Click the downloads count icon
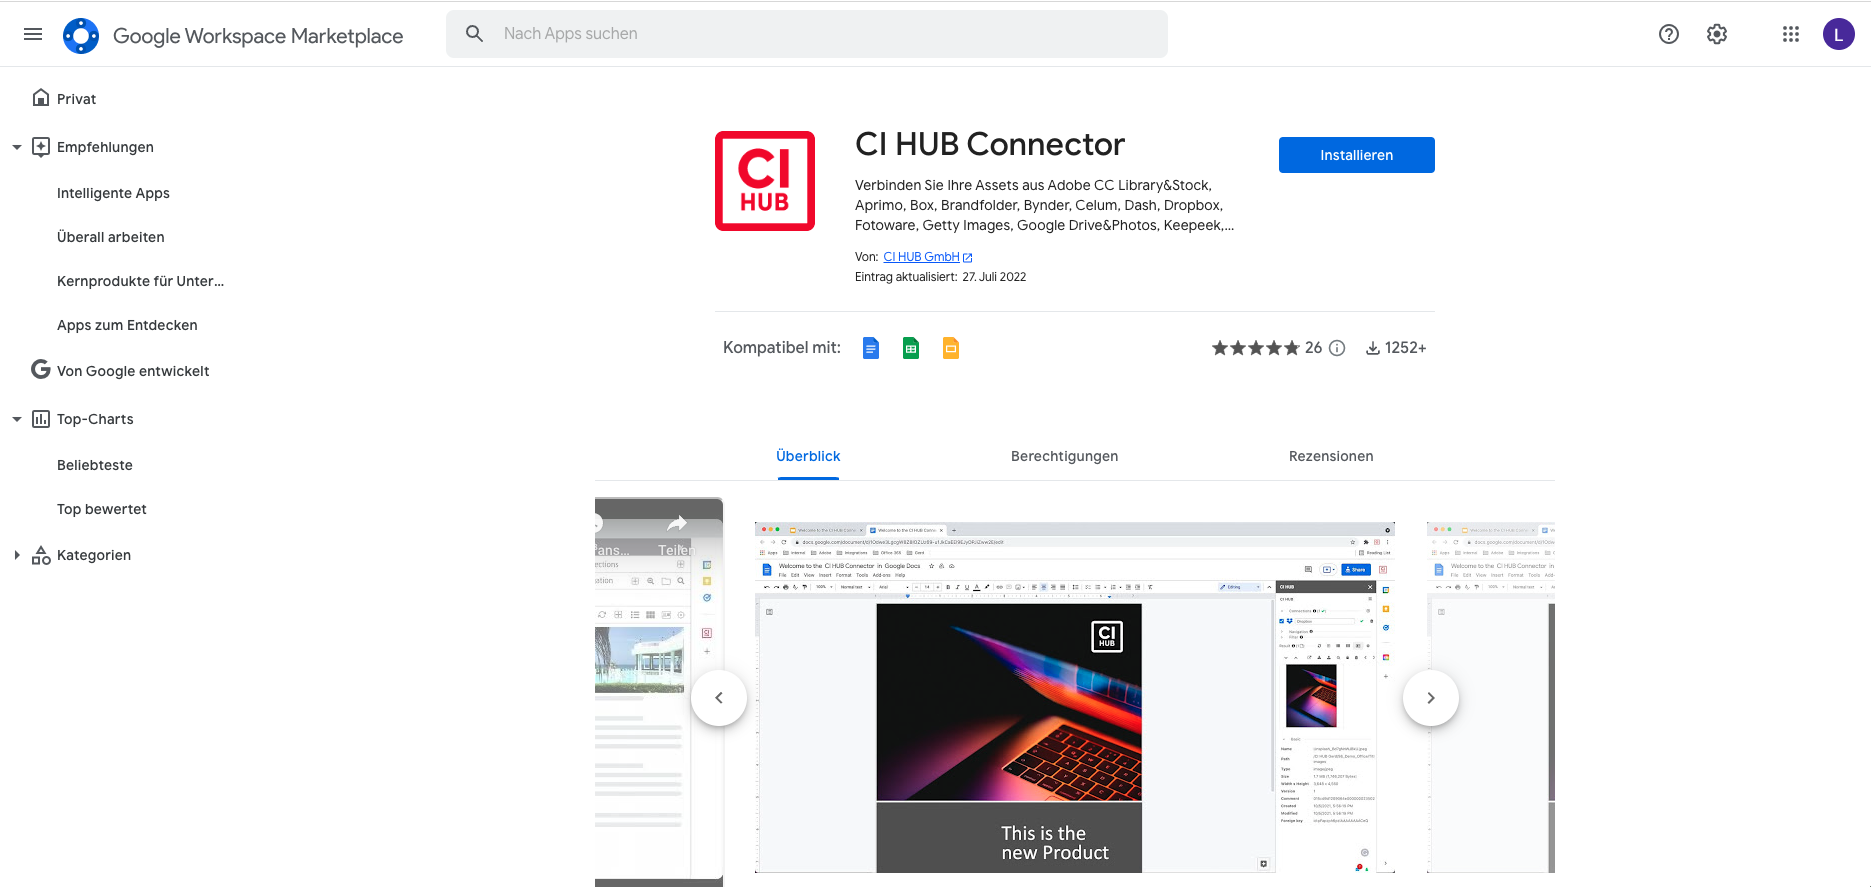The image size is (1871, 887). point(1373,348)
